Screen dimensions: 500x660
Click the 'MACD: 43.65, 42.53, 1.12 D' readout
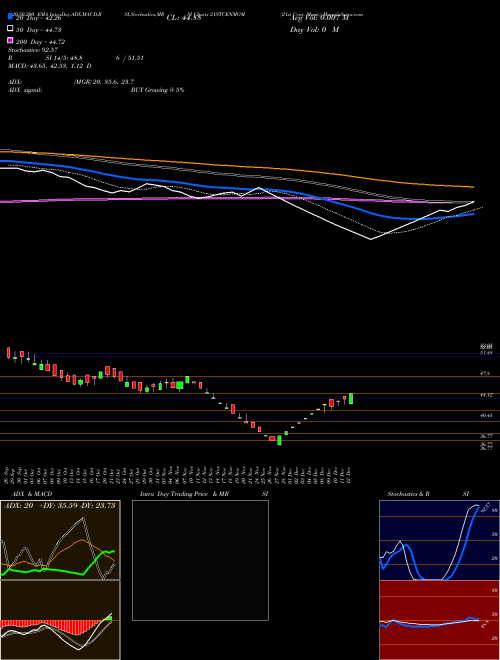pyautogui.click(x=50, y=66)
